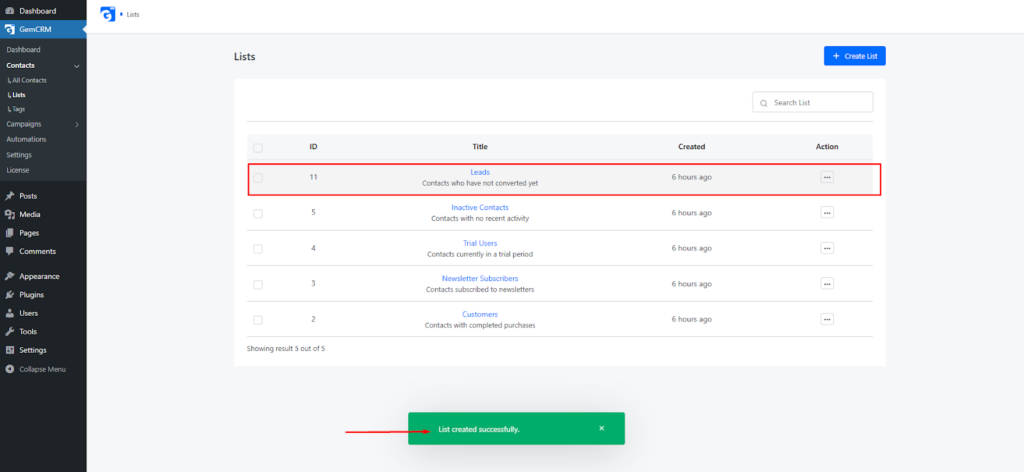The height and width of the screenshot is (472, 1024).
Task: Click 'Showing result 5 out of 5' text
Action: point(286,349)
